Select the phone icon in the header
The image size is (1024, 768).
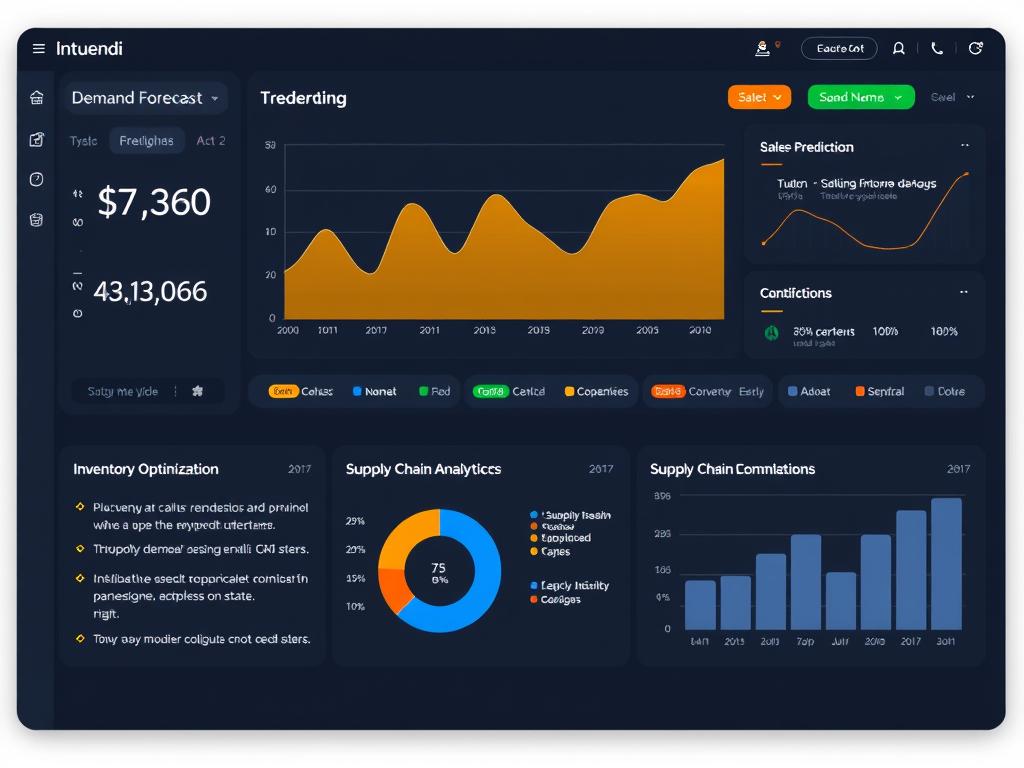tap(937, 48)
